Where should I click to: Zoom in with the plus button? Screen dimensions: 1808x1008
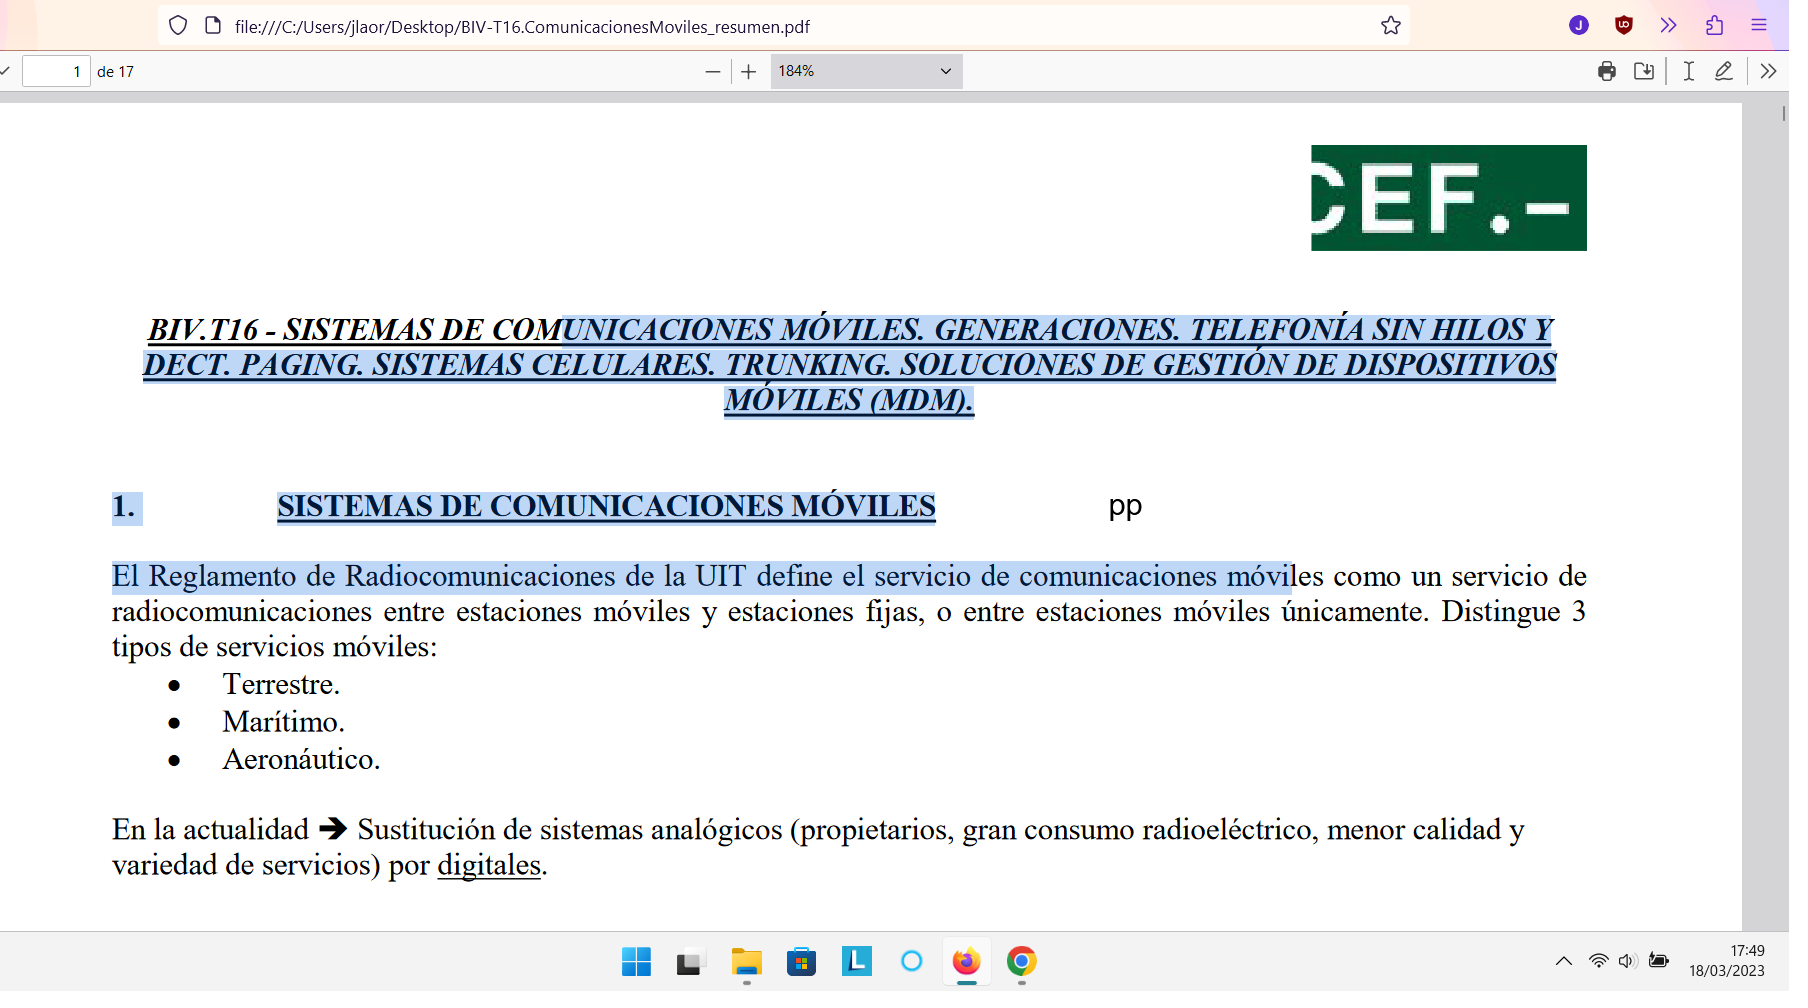[748, 71]
